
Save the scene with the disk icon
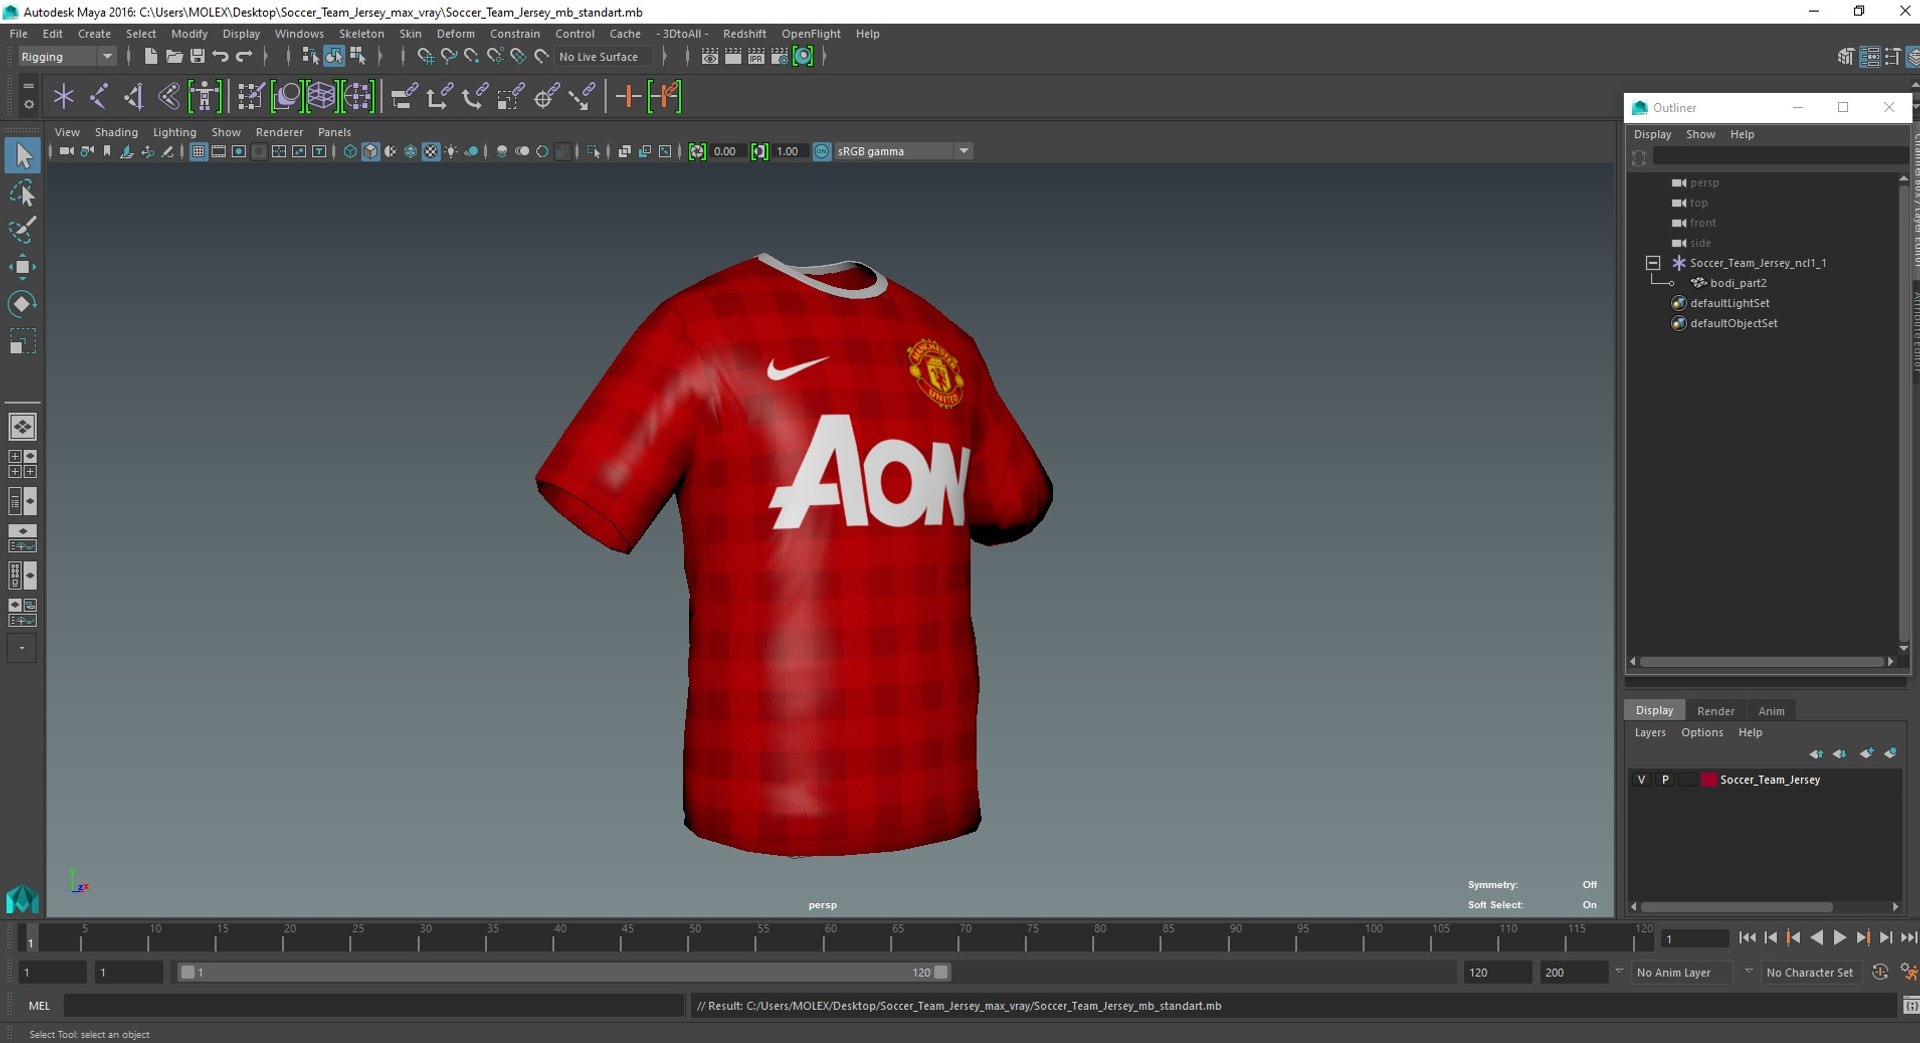(x=197, y=57)
